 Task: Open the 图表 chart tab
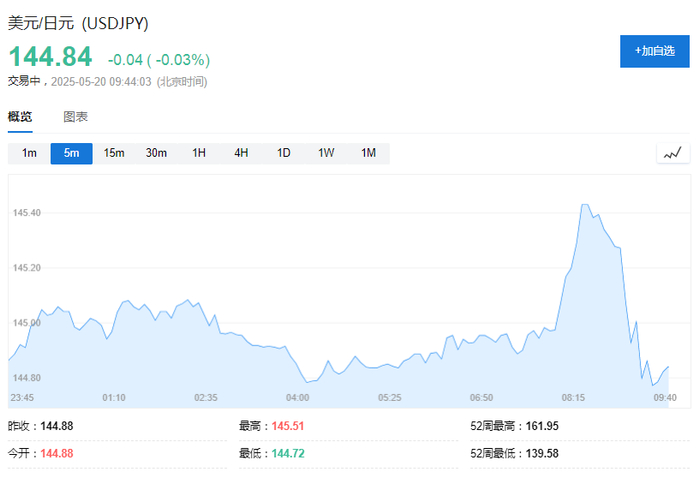coord(75,117)
